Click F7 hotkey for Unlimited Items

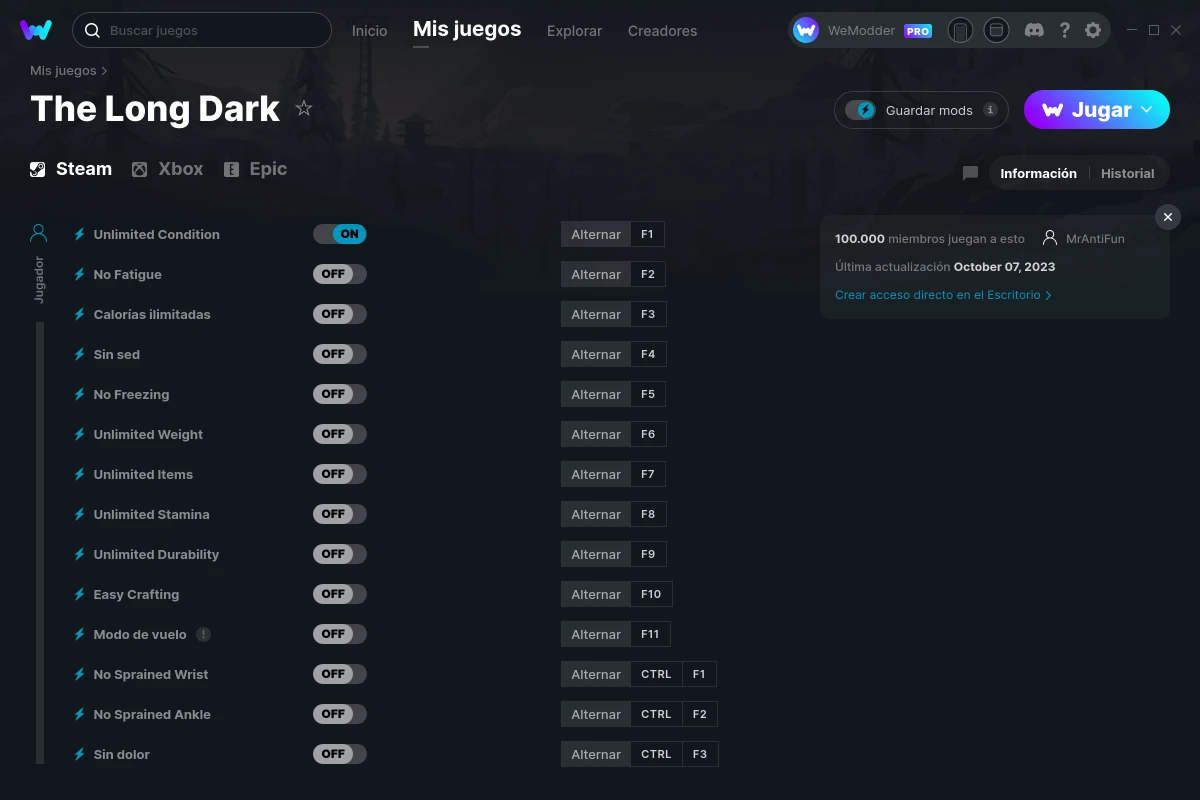click(648, 474)
